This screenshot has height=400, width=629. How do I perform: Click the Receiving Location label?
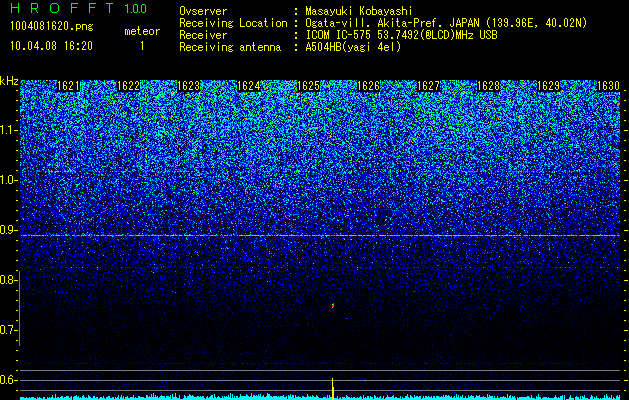pyautogui.click(x=233, y=23)
